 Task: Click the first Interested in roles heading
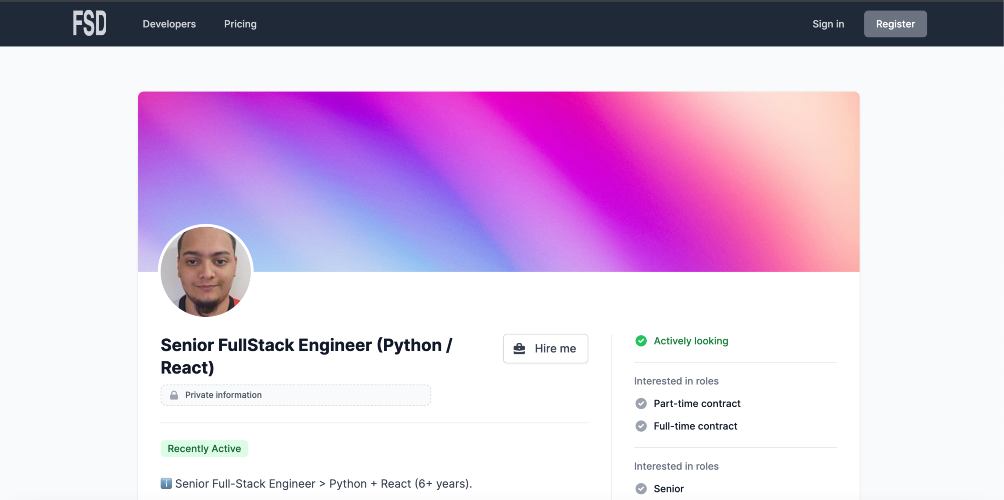(x=676, y=381)
